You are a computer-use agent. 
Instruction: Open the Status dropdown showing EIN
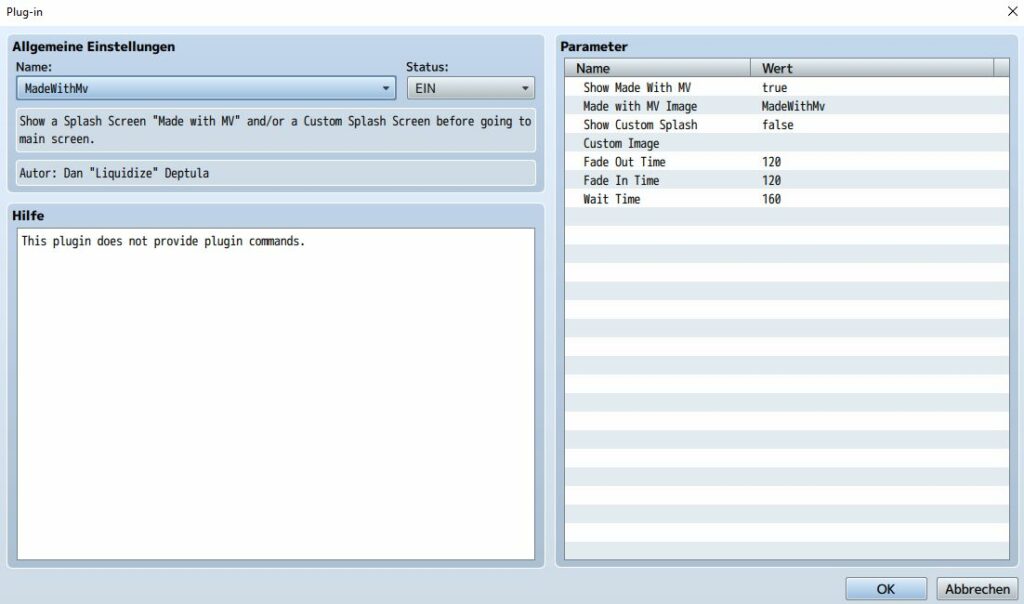(x=470, y=88)
